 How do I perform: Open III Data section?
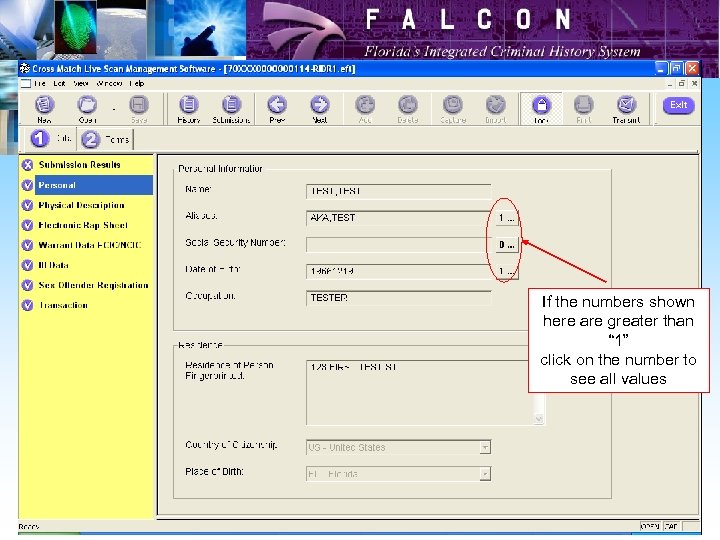(53, 265)
